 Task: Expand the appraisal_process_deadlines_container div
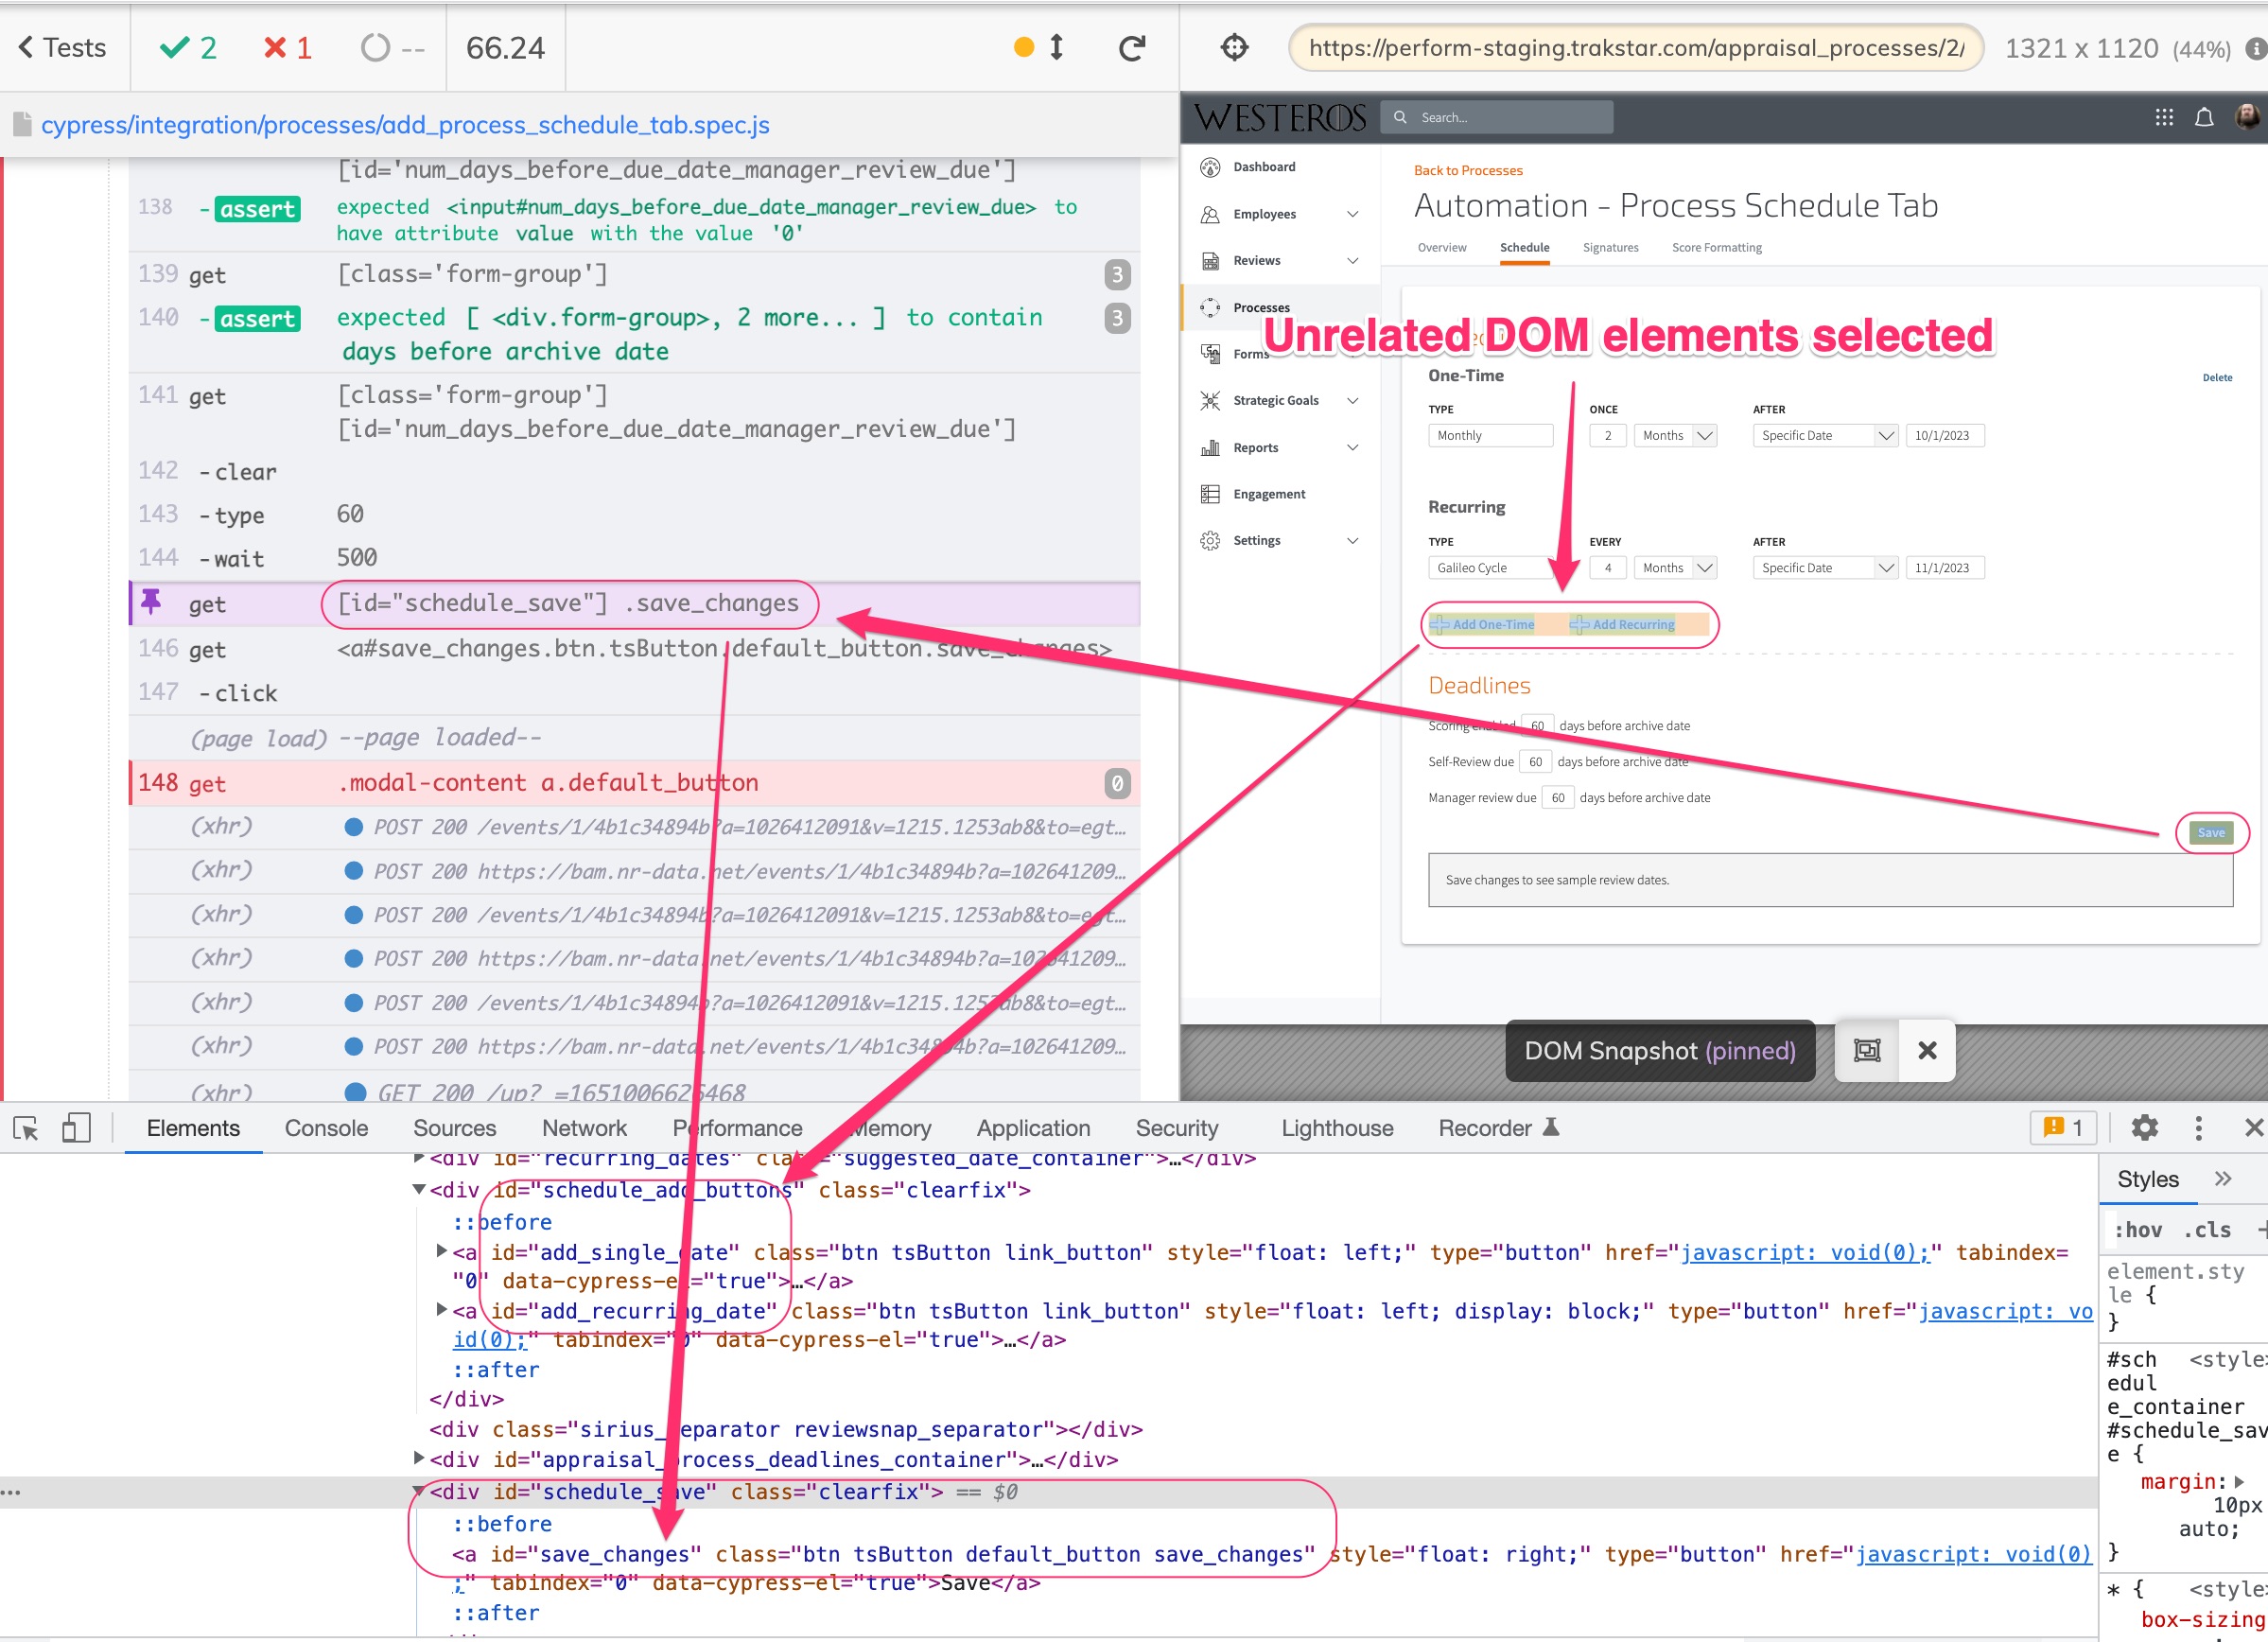[419, 1459]
